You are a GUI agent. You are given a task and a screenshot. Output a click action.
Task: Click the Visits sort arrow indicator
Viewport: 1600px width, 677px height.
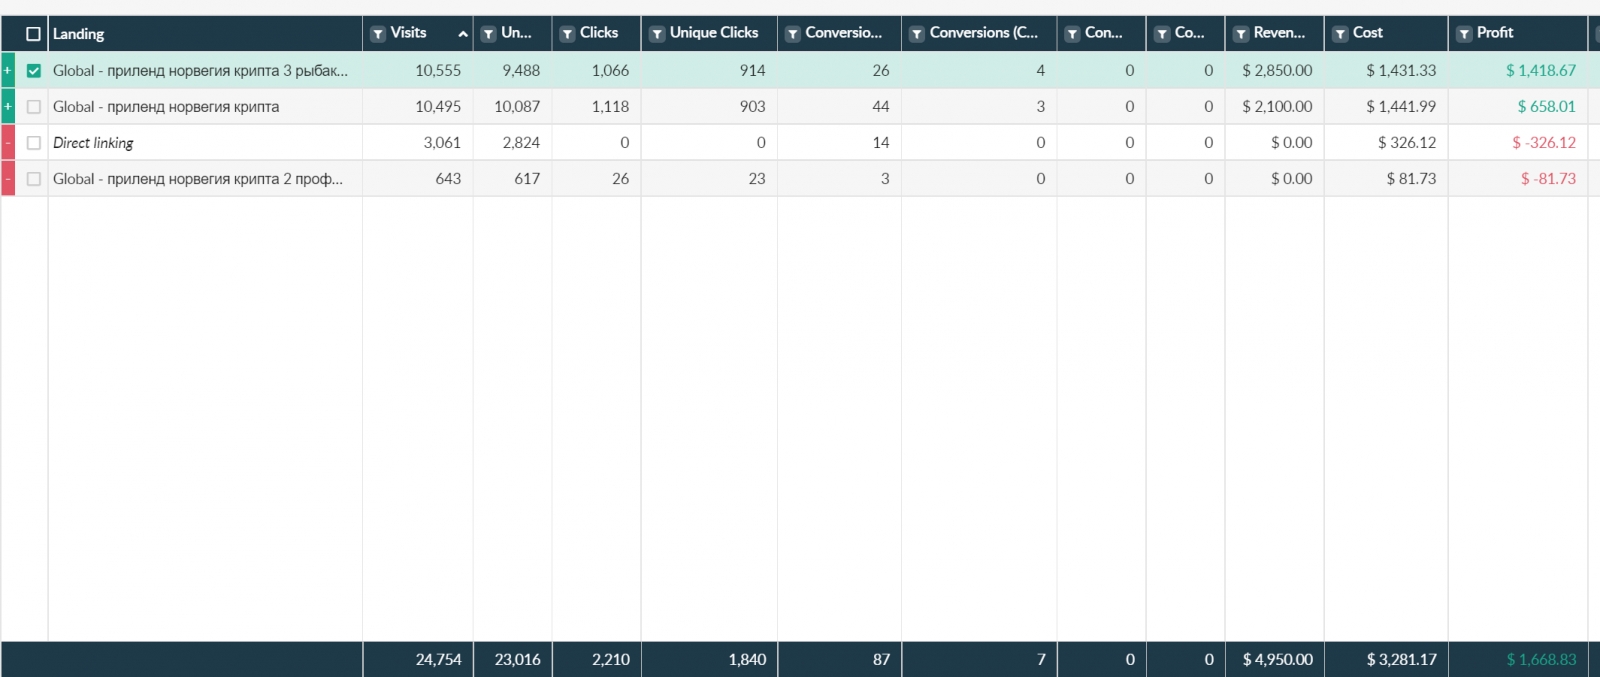(463, 34)
